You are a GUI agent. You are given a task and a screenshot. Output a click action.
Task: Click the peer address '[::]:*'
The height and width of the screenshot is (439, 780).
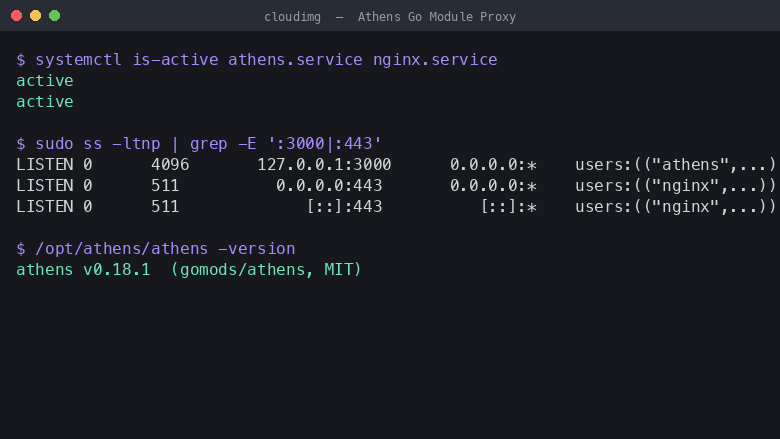click(509, 206)
